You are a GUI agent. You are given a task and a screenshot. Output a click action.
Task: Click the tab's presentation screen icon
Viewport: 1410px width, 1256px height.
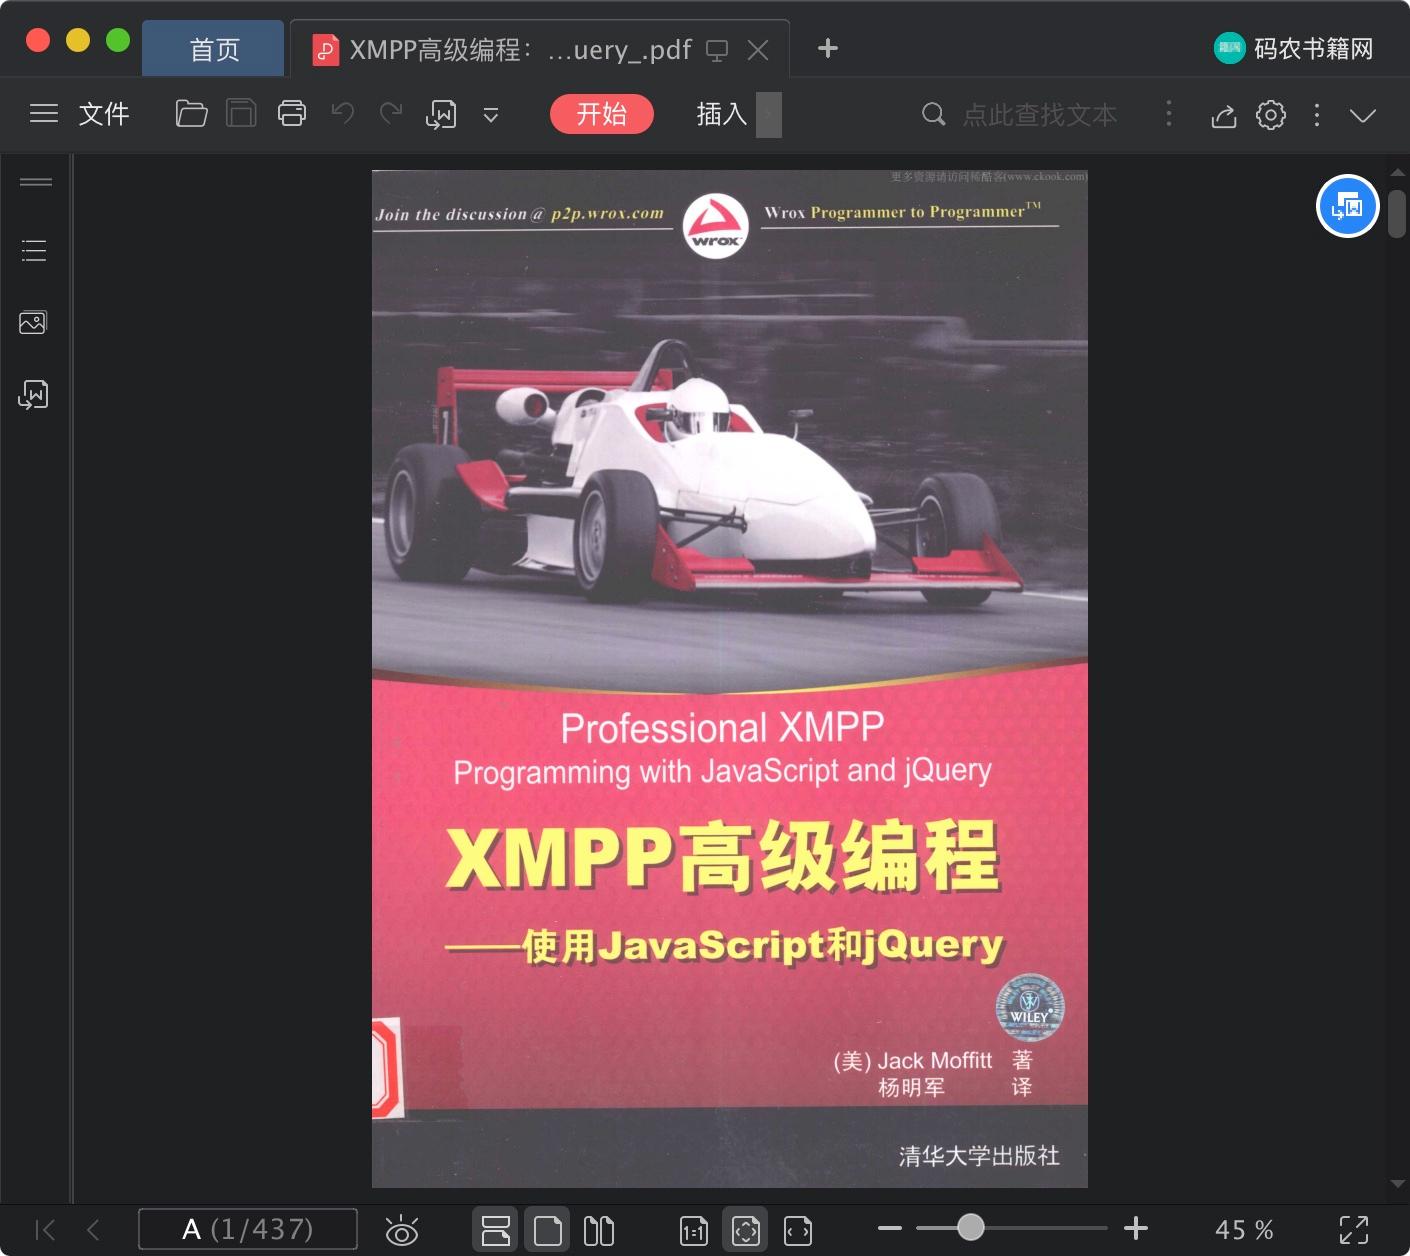tap(717, 50)
